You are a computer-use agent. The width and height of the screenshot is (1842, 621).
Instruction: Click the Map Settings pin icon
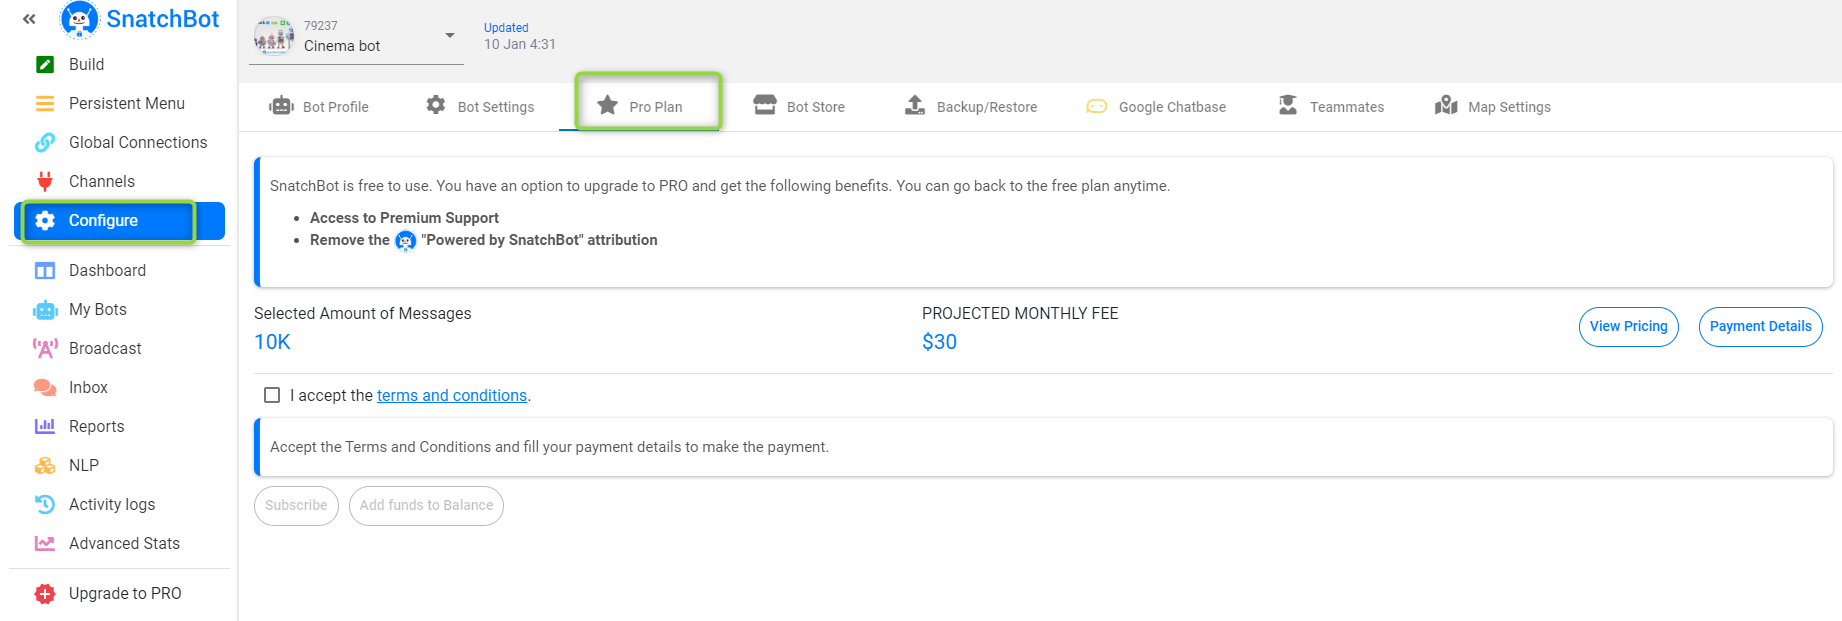(1446, 105)
